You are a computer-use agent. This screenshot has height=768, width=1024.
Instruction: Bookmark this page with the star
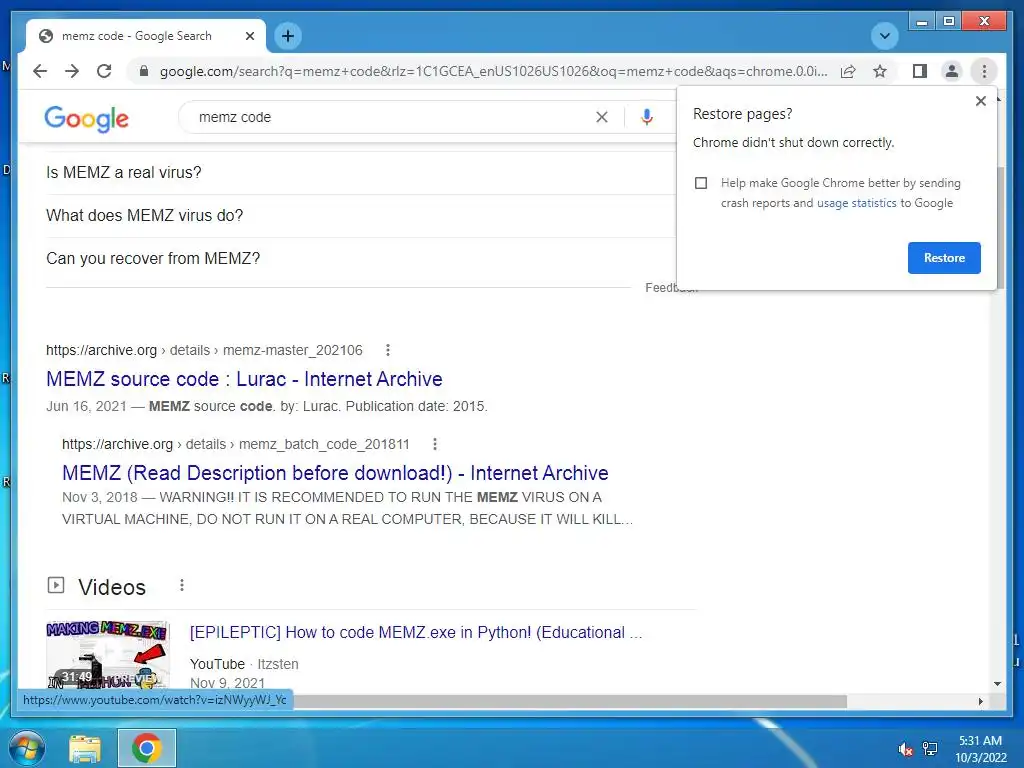pyautogui.click(x=880, y=71)
